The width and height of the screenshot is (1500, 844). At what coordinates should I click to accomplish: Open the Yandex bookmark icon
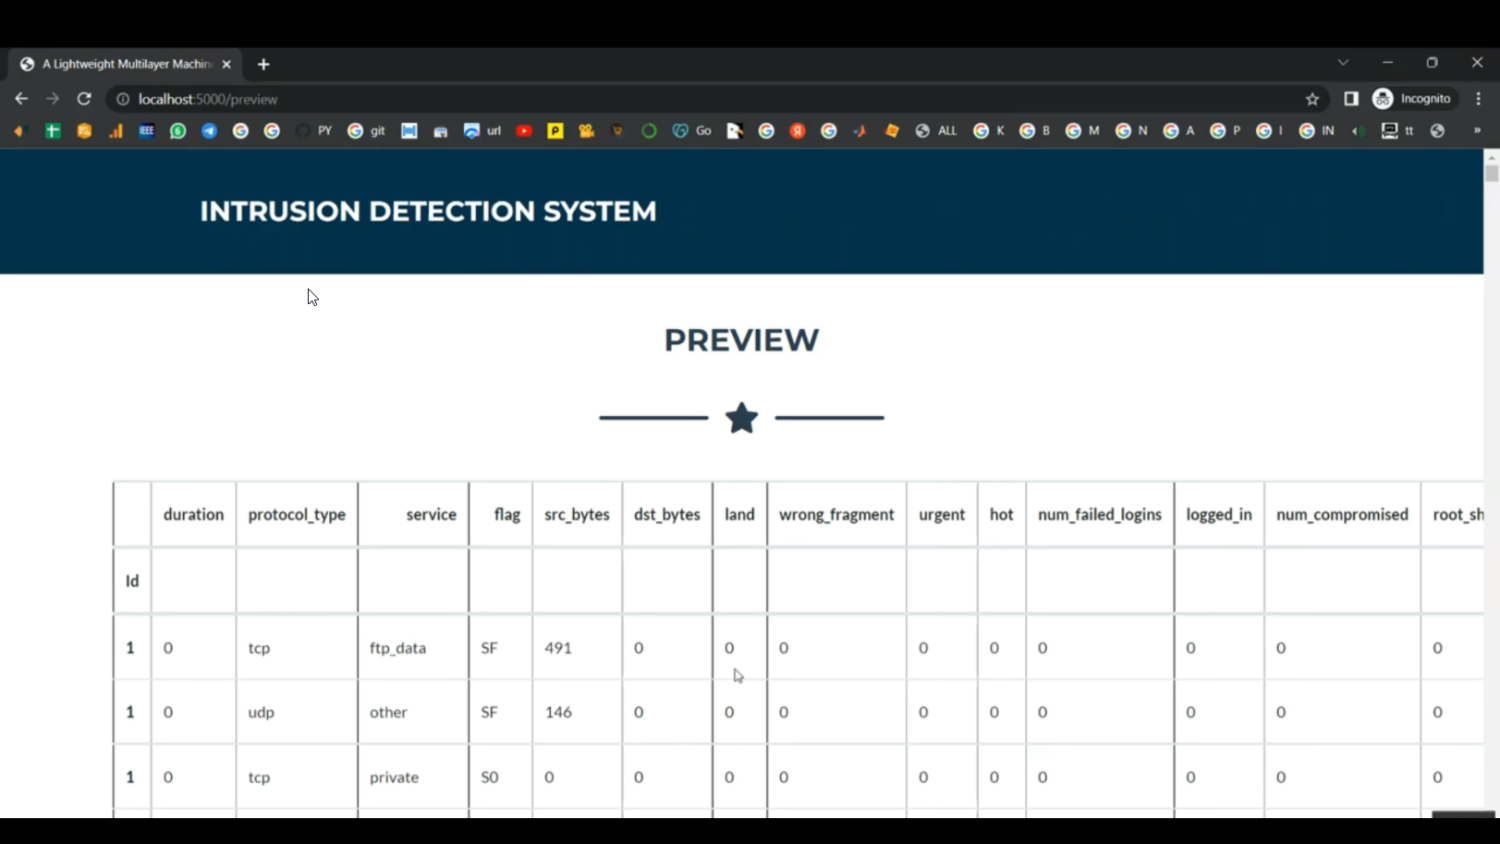click(x=797, y=131)
